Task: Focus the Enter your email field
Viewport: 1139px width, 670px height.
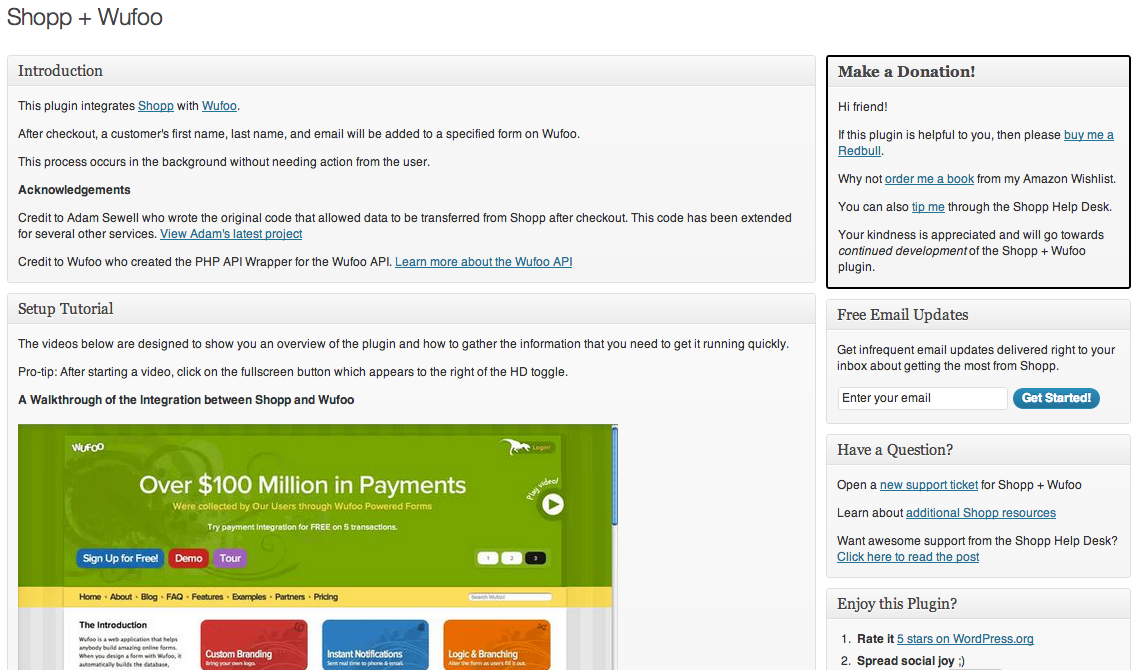Action: (x=922, y=398)
